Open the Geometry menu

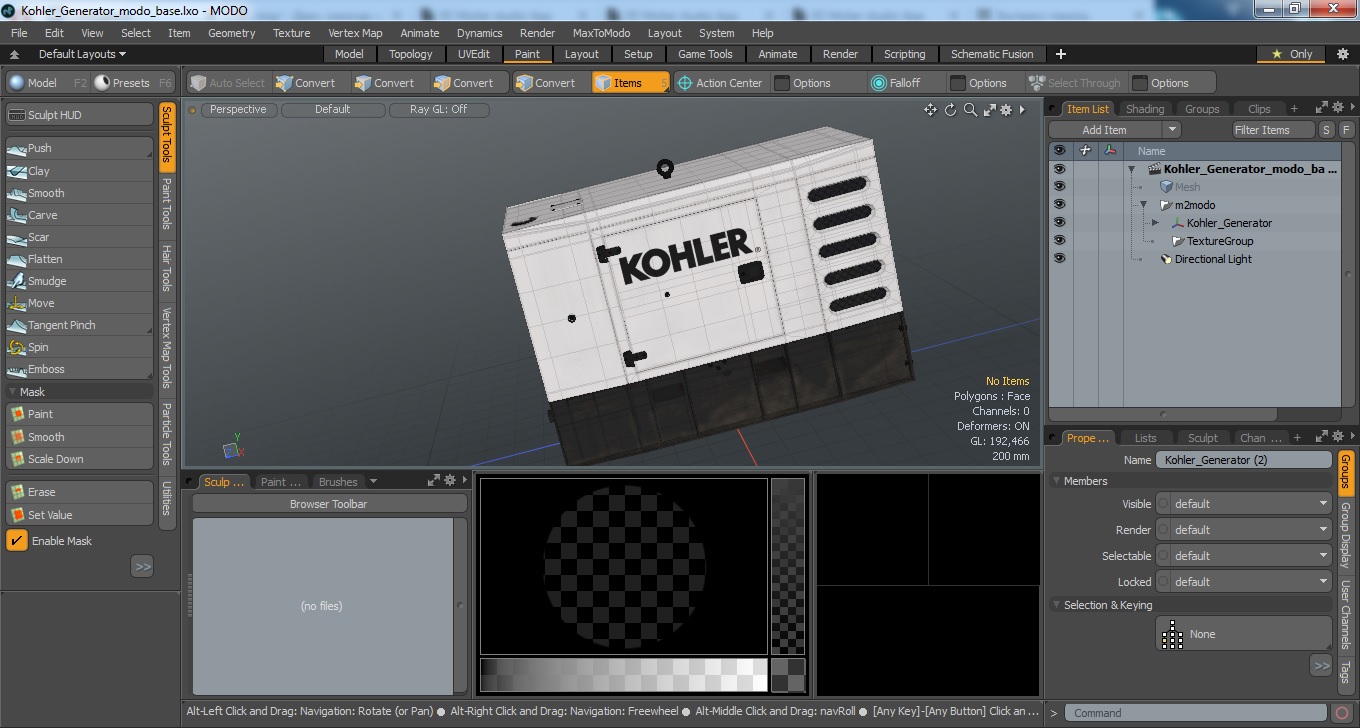231,33
